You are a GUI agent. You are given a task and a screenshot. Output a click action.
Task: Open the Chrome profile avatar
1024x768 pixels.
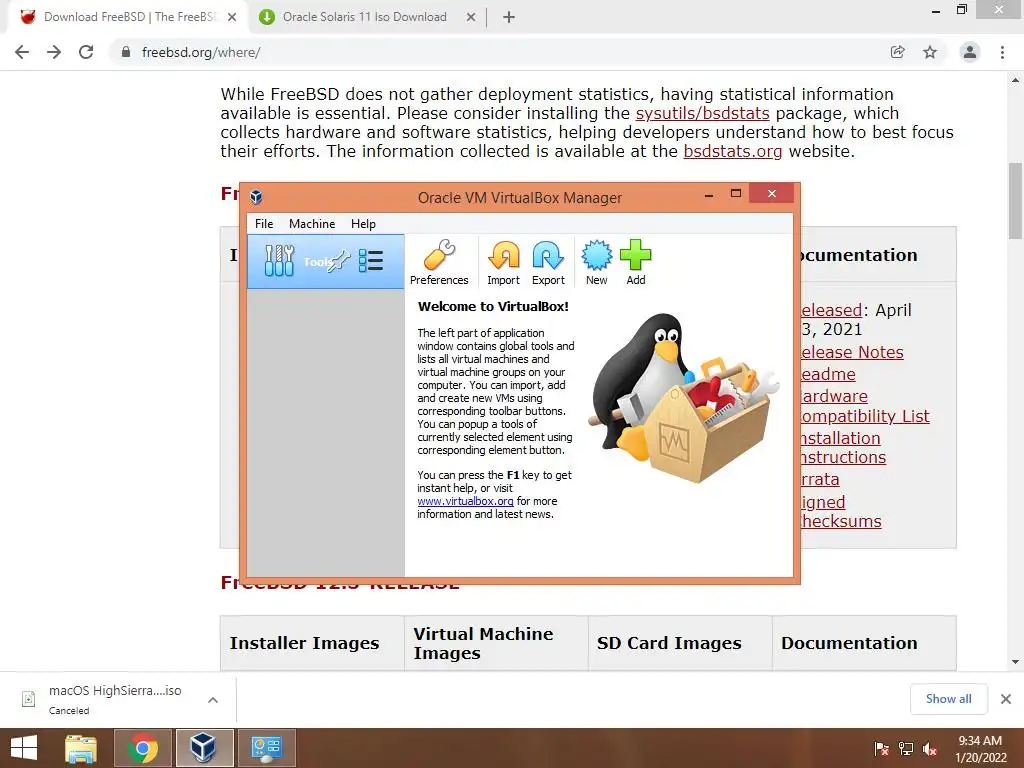tap(970, 52)
